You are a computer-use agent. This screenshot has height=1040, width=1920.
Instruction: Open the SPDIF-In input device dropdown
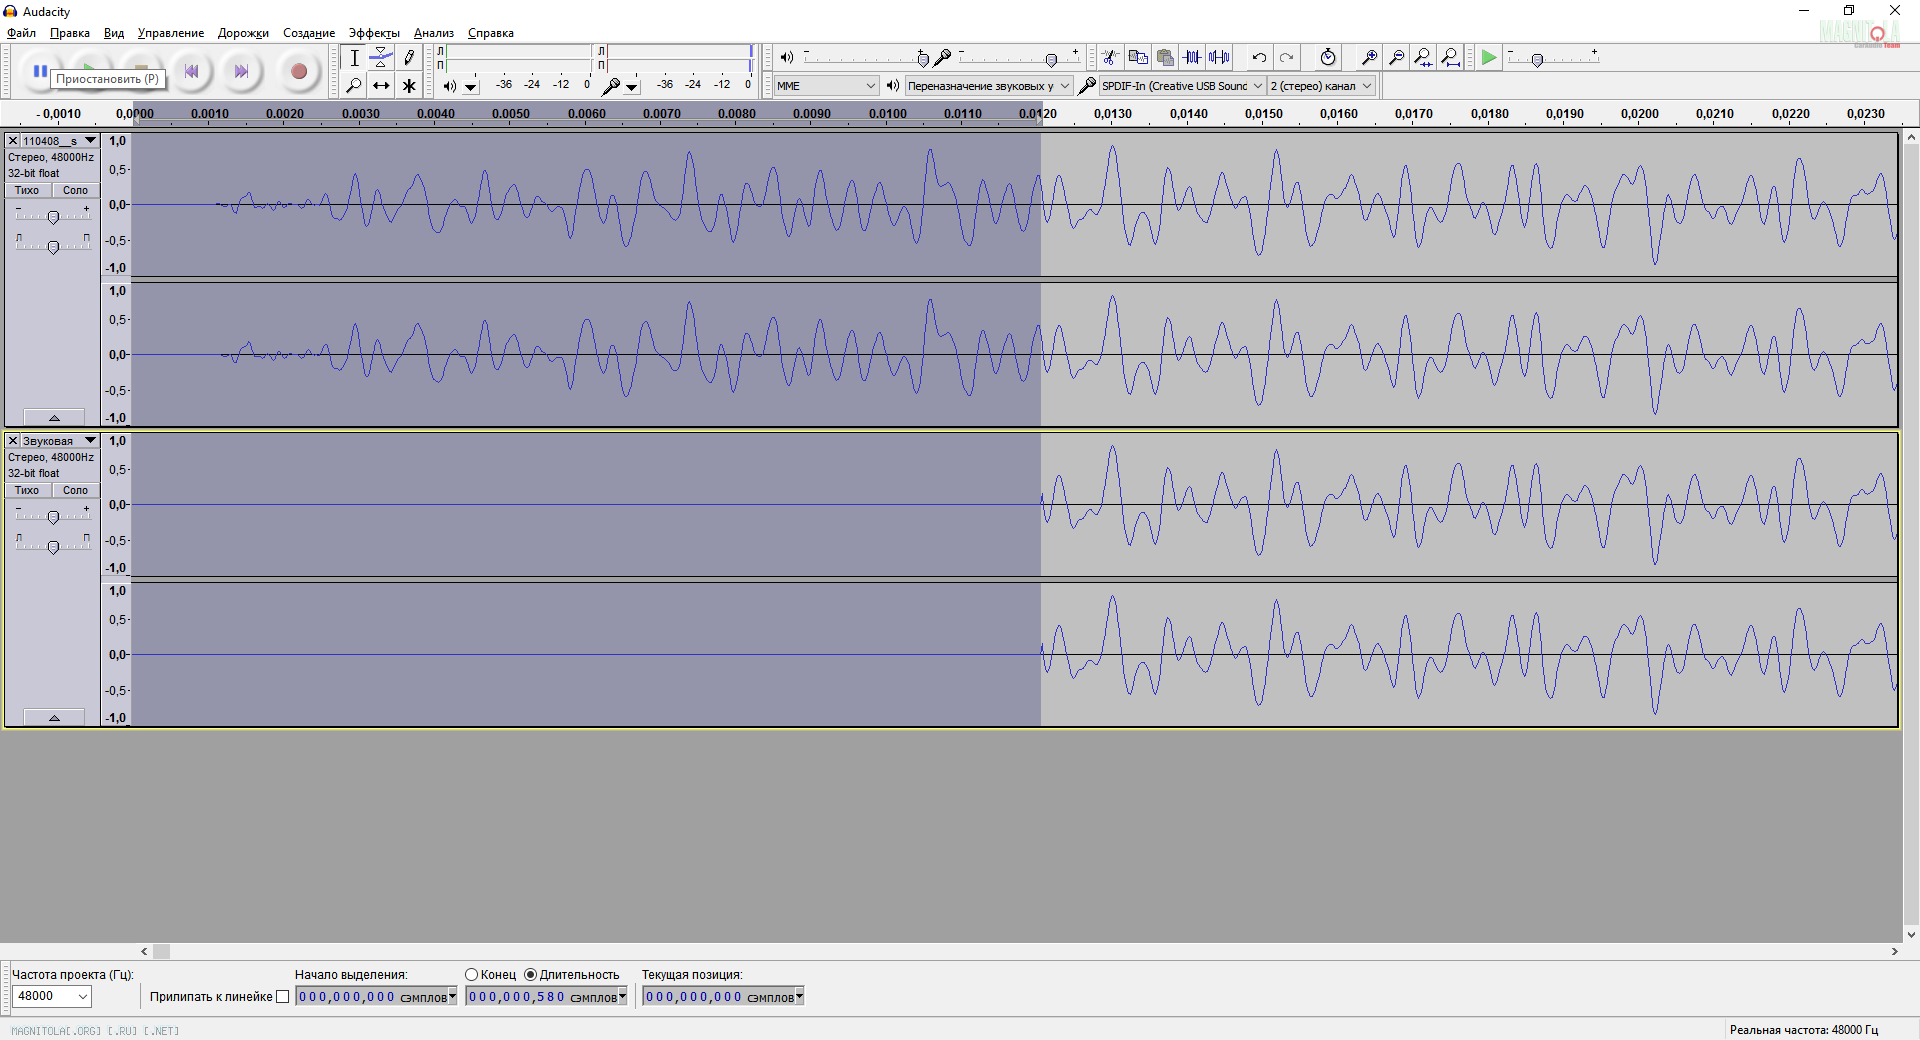click(1182, 86)
